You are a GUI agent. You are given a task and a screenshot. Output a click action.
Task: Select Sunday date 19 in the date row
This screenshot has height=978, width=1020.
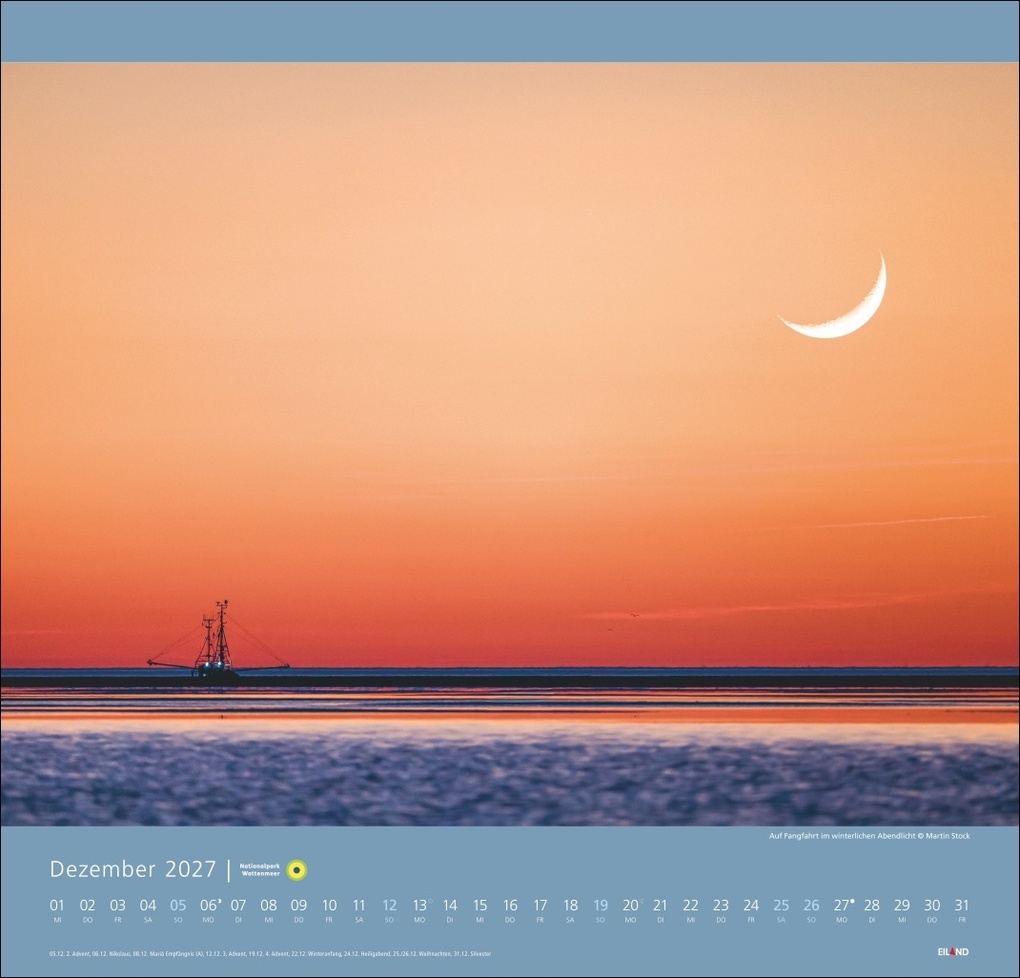600,904
